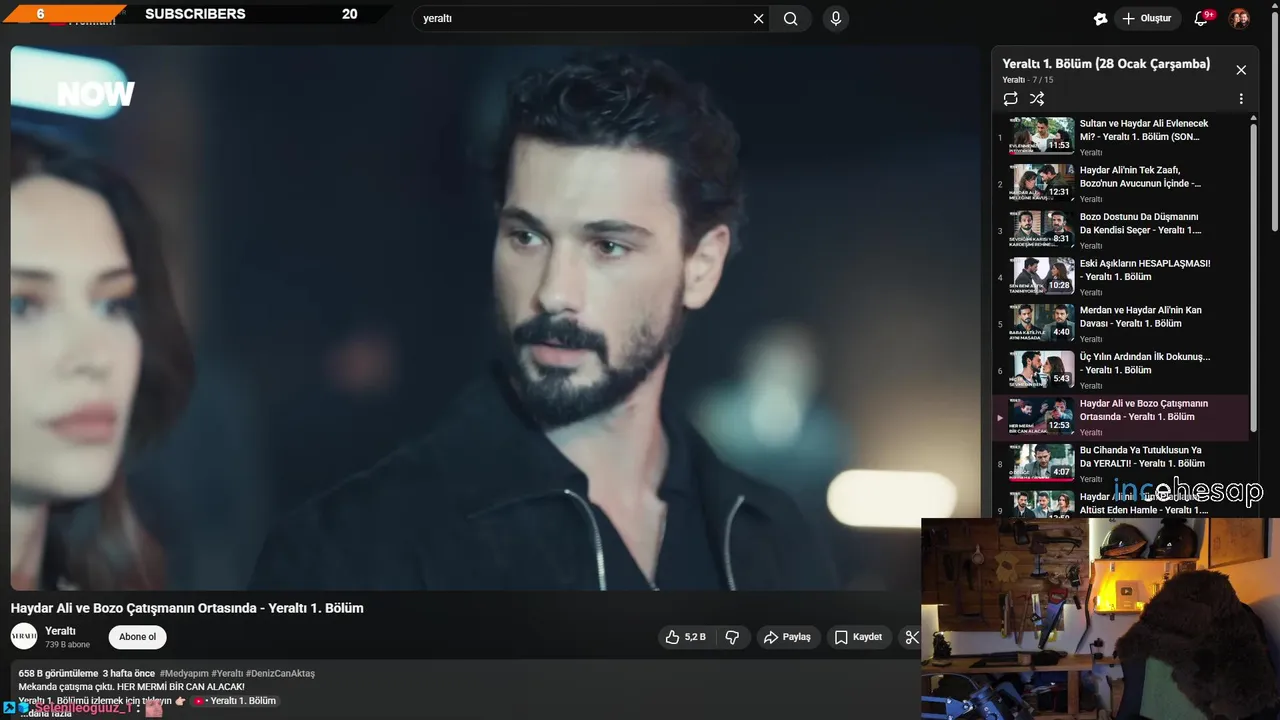Open 'Yeraltı 1. Bölüm' description link
1280x720 pixels.
click(x=236, y=701)
